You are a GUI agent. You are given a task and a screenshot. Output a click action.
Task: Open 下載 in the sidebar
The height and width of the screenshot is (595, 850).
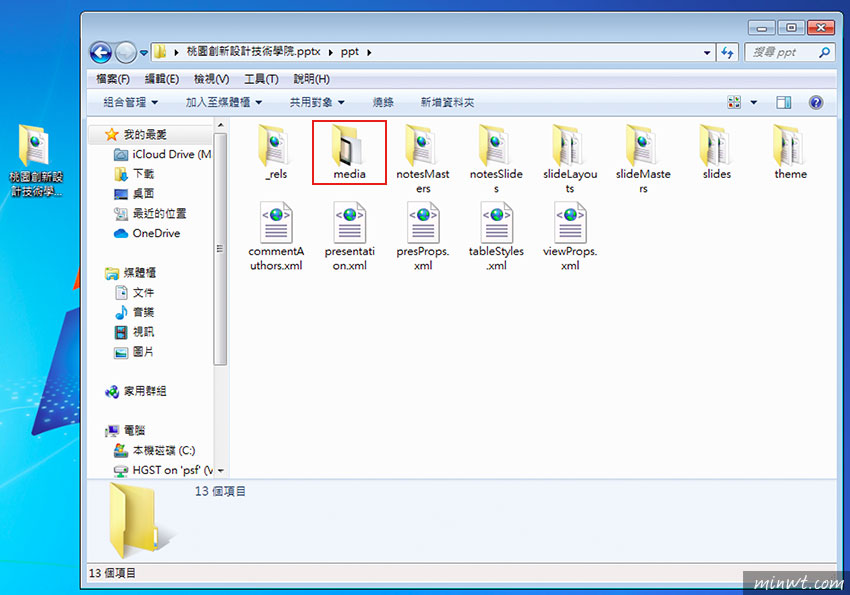click(134, 174)
